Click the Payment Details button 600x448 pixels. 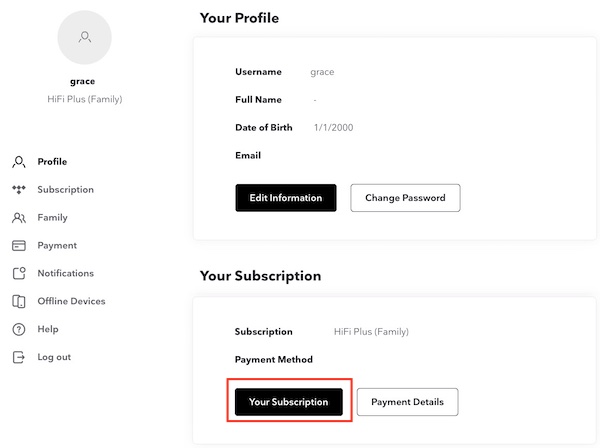[407, 402]
